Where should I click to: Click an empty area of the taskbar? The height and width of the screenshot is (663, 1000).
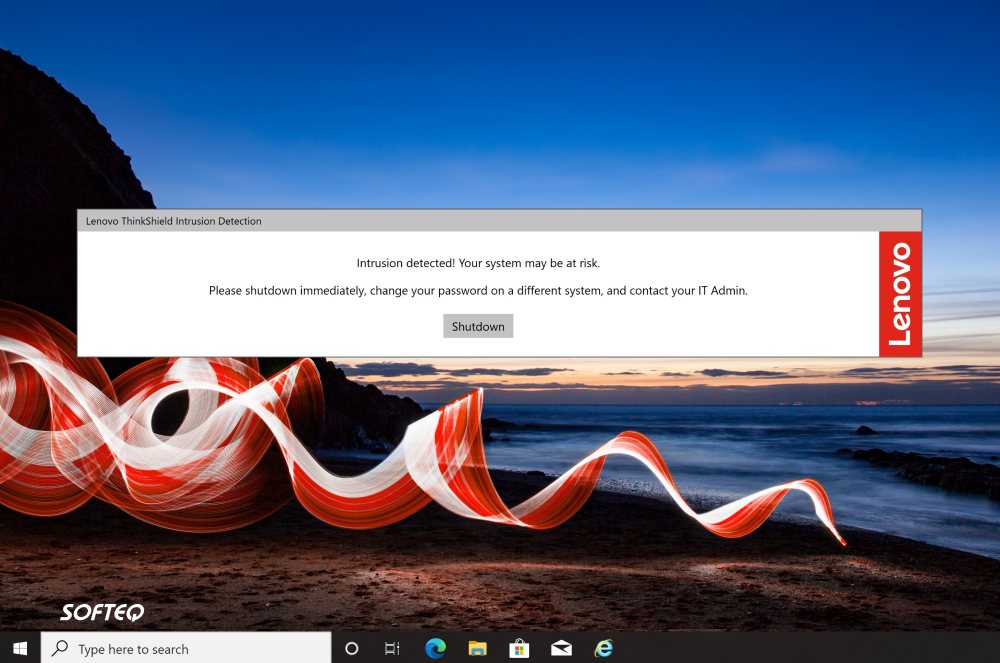coord(800,648)
